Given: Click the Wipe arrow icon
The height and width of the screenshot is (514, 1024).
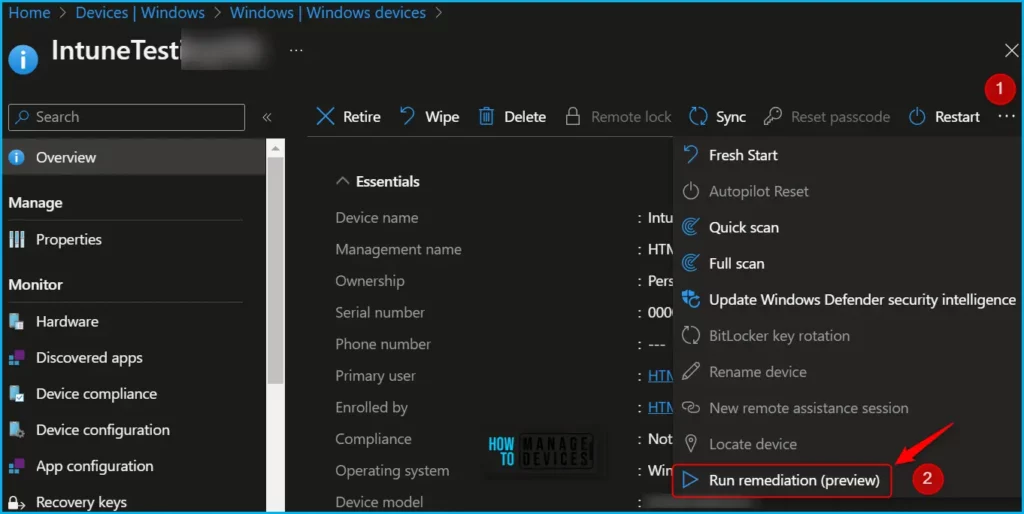Looking at the screenshot, I should click(408, 116).
